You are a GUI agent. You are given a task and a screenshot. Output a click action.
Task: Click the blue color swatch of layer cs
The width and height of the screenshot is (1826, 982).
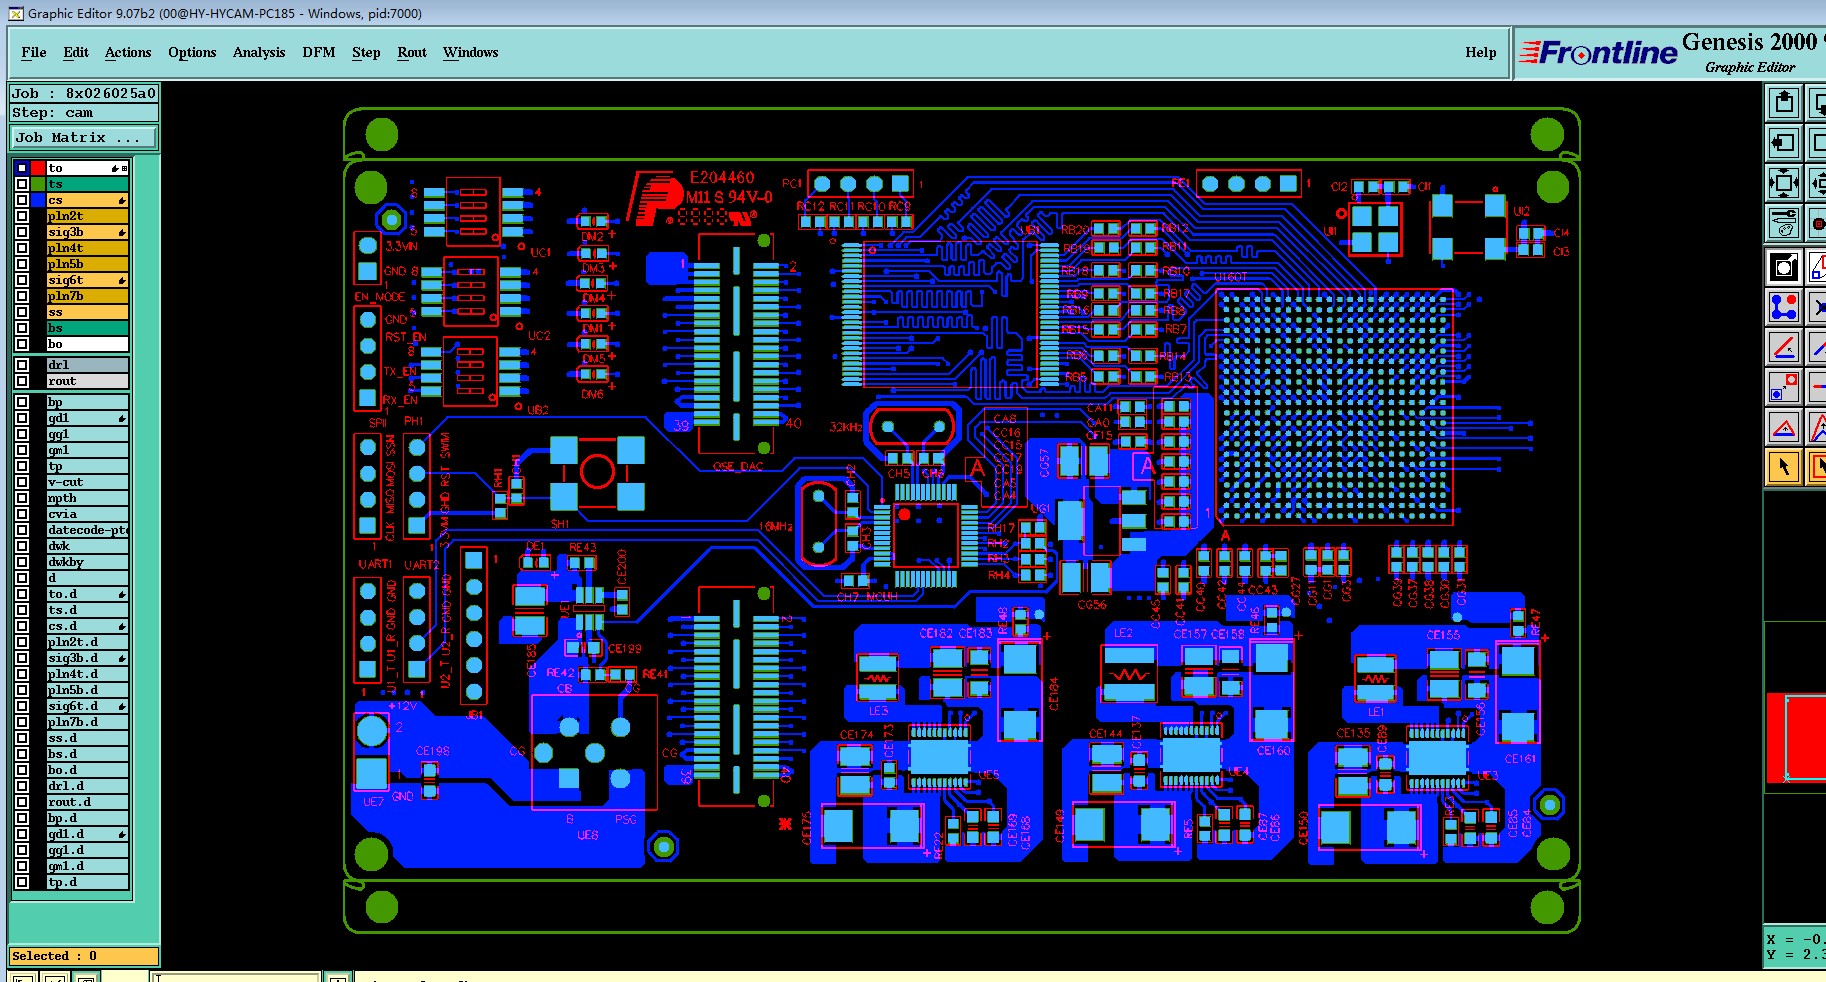pyautogui.click(x=38, y=200)
